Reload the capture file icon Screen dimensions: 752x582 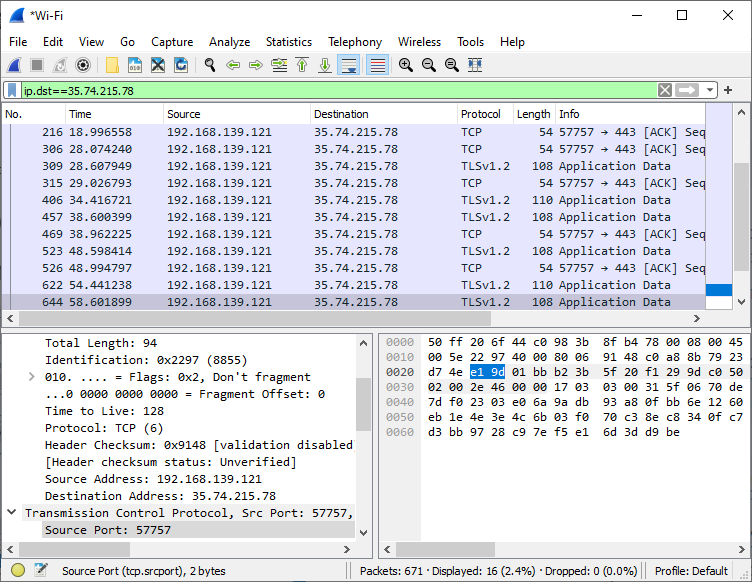[181, 65]
